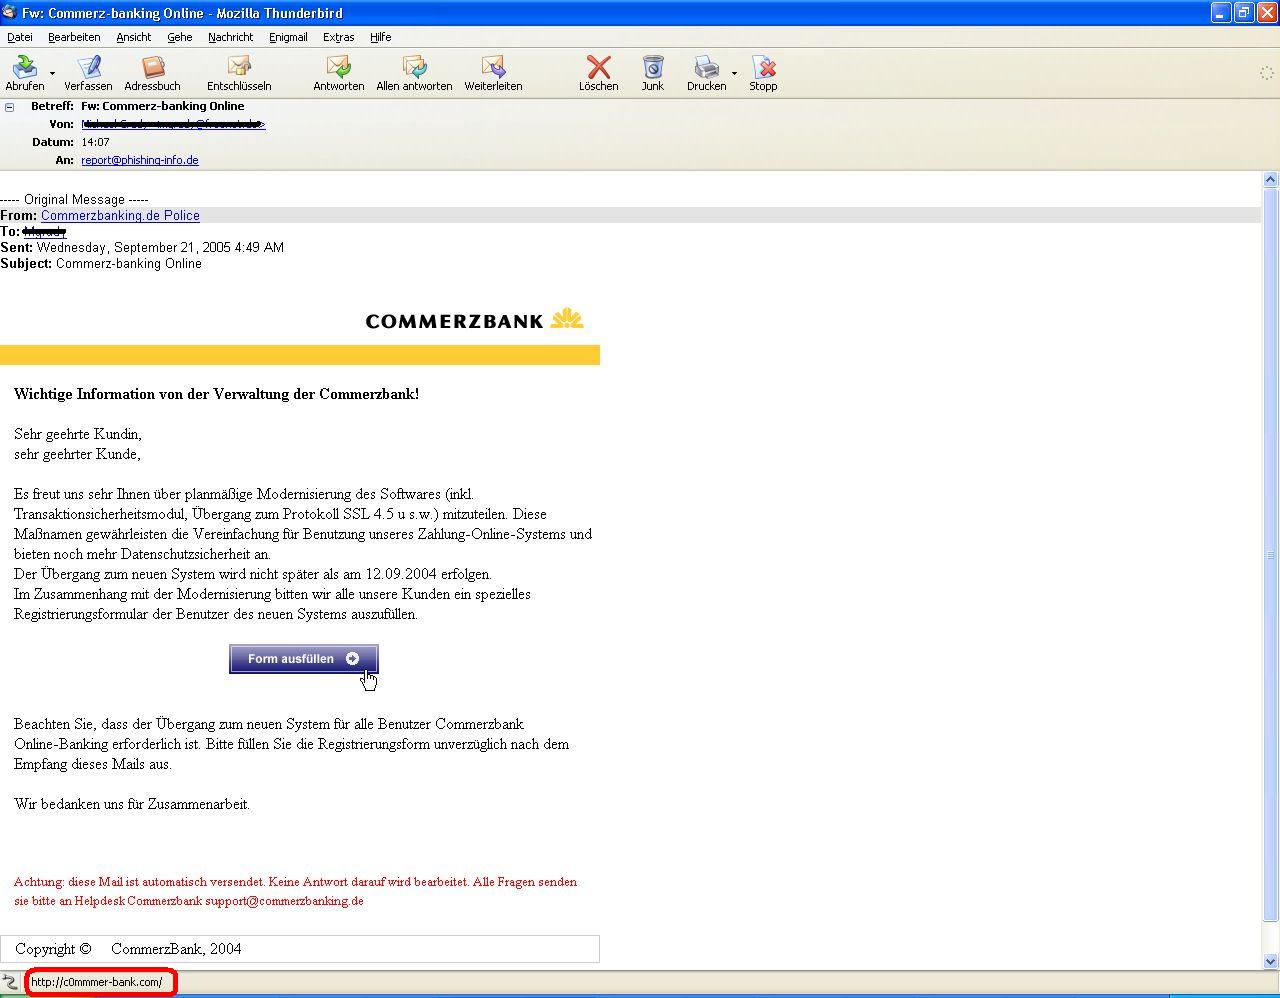The image size is (1280, 998).
Task: Click the Entschlüsseln decrypt icon
Action: [239, 68]
